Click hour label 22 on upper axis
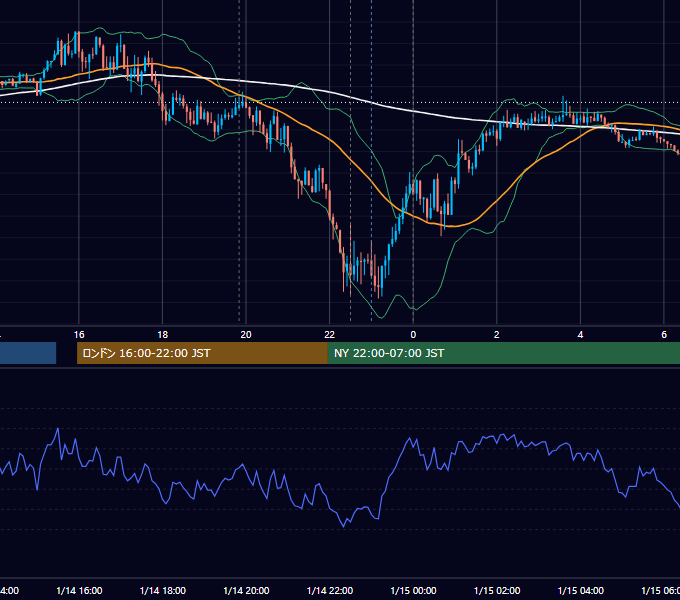Screen dimensions: 680x600 pyautogui.click(x=330, y=334)
